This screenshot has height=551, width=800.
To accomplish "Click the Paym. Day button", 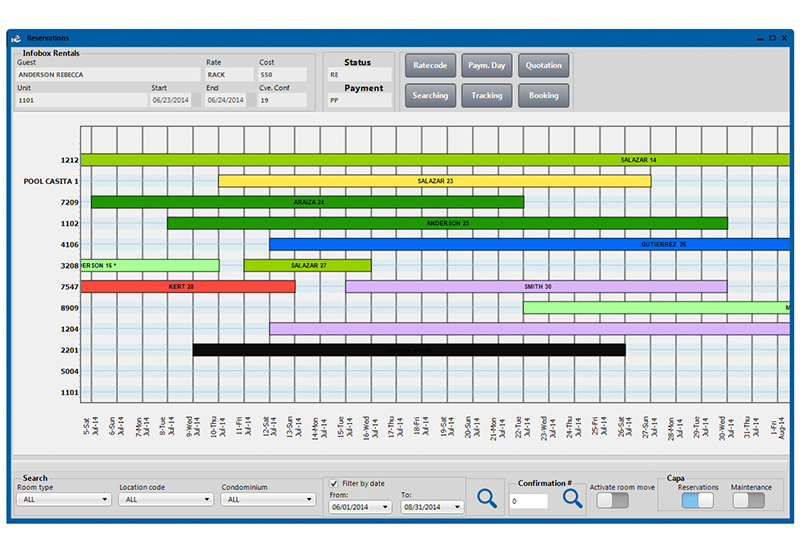I will (486, 66).
